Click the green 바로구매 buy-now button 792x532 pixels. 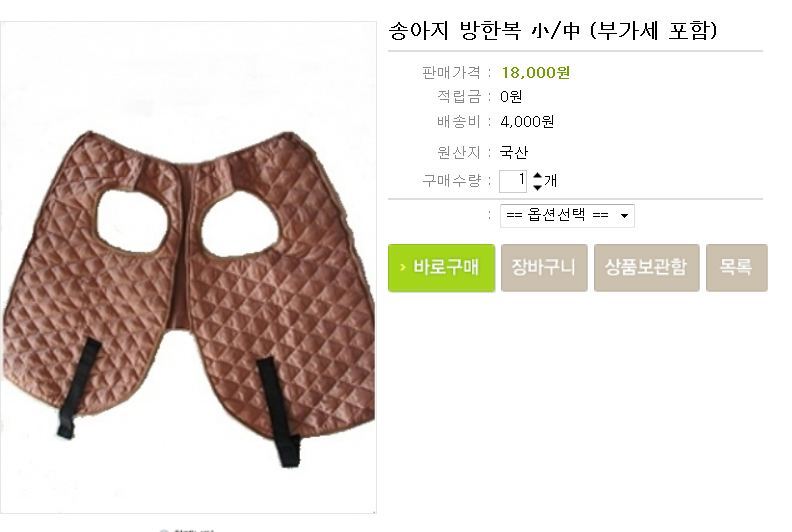(441, 268)
